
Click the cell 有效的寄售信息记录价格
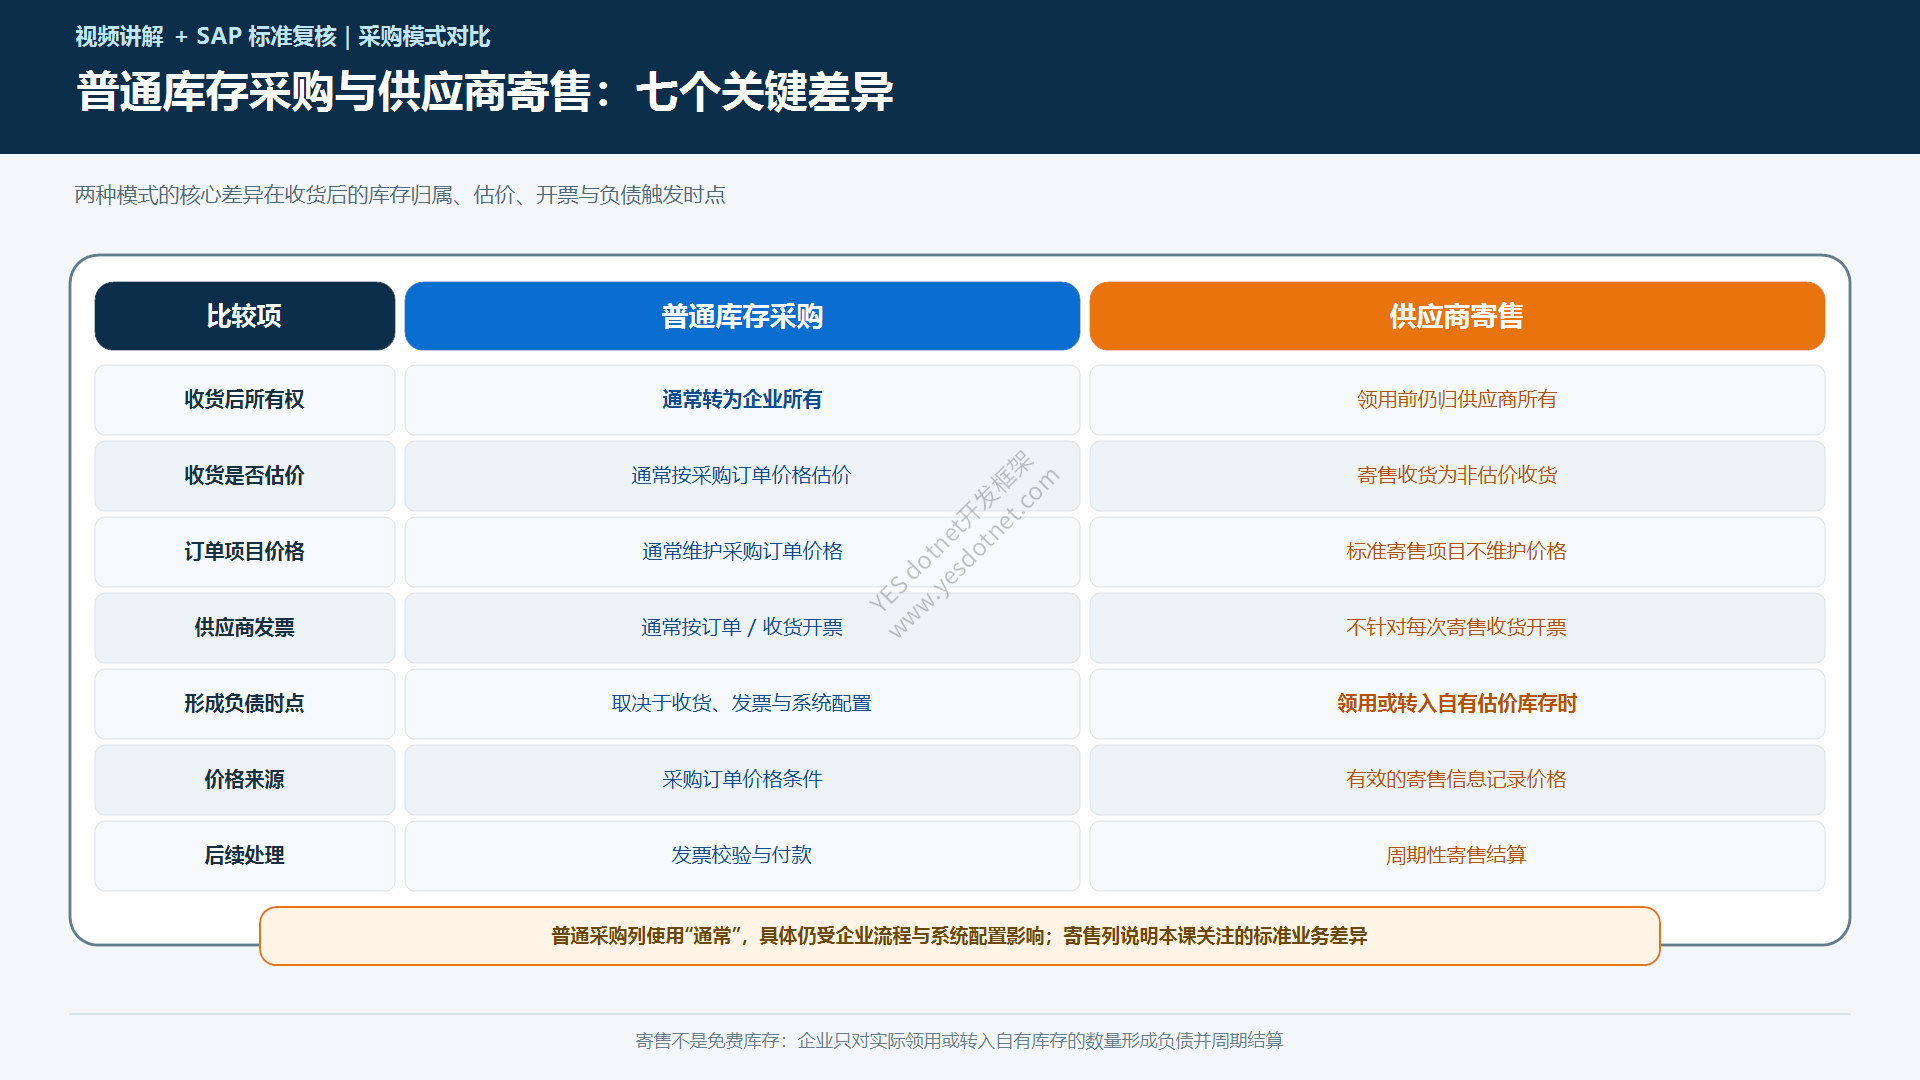pos(1457,780)
